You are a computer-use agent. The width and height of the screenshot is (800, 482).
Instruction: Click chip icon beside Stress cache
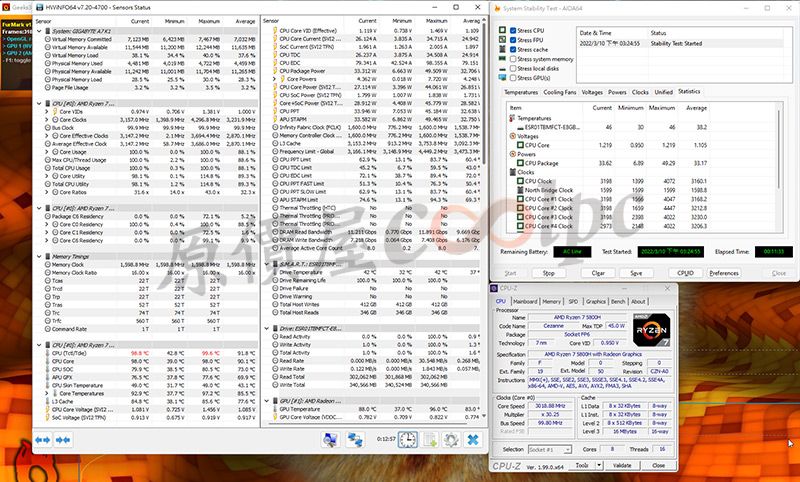503,49
